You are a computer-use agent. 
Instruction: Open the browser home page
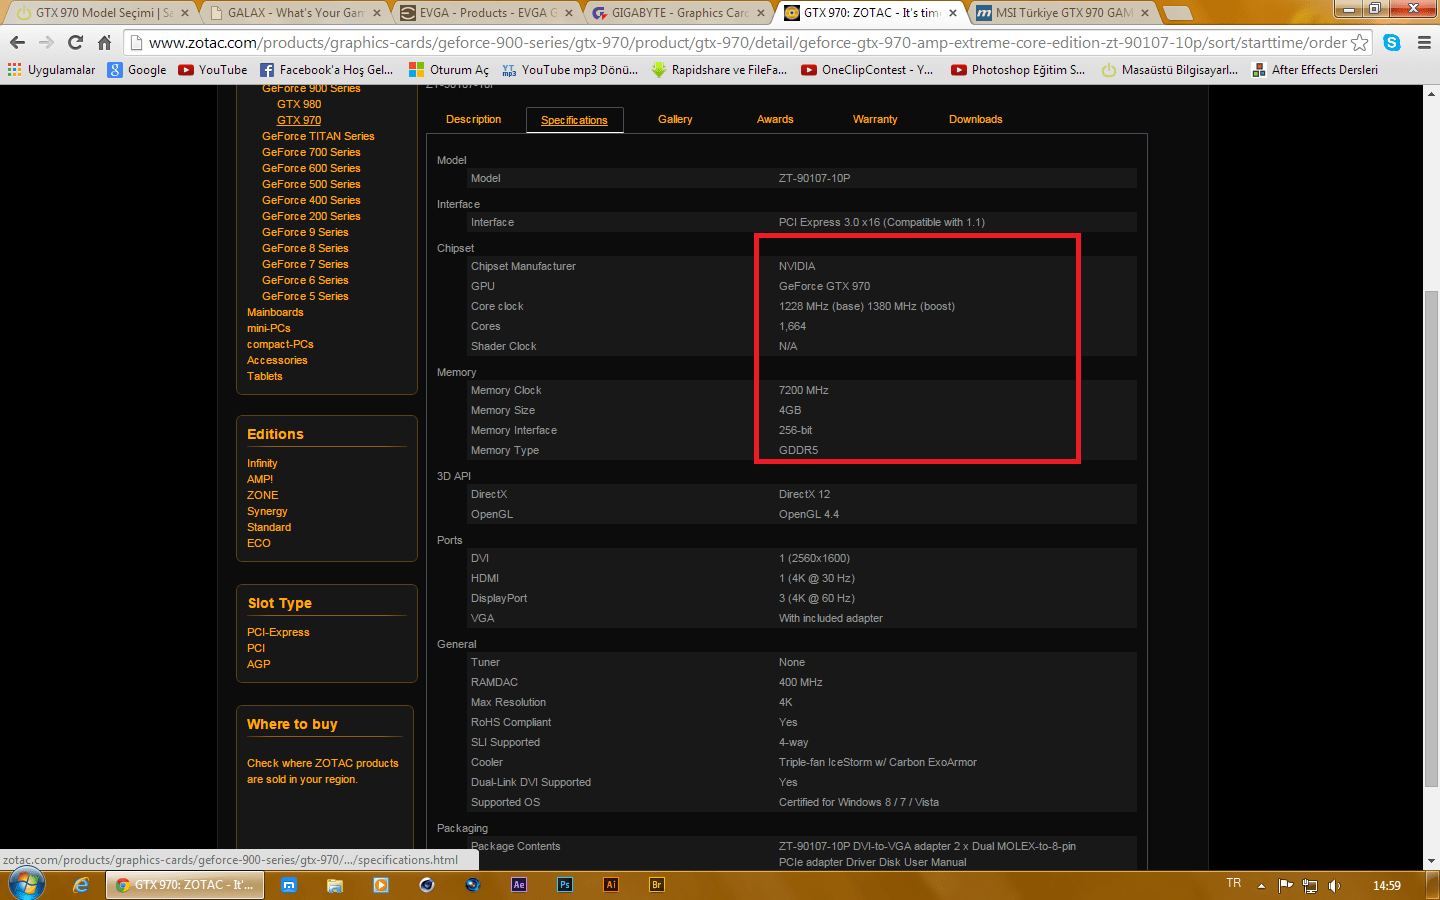pos(104,42)
